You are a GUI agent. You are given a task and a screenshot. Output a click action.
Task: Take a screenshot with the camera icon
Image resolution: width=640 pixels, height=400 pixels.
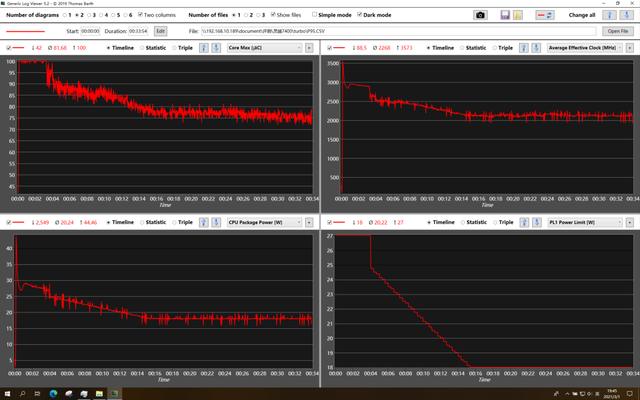tap(480, 15)
